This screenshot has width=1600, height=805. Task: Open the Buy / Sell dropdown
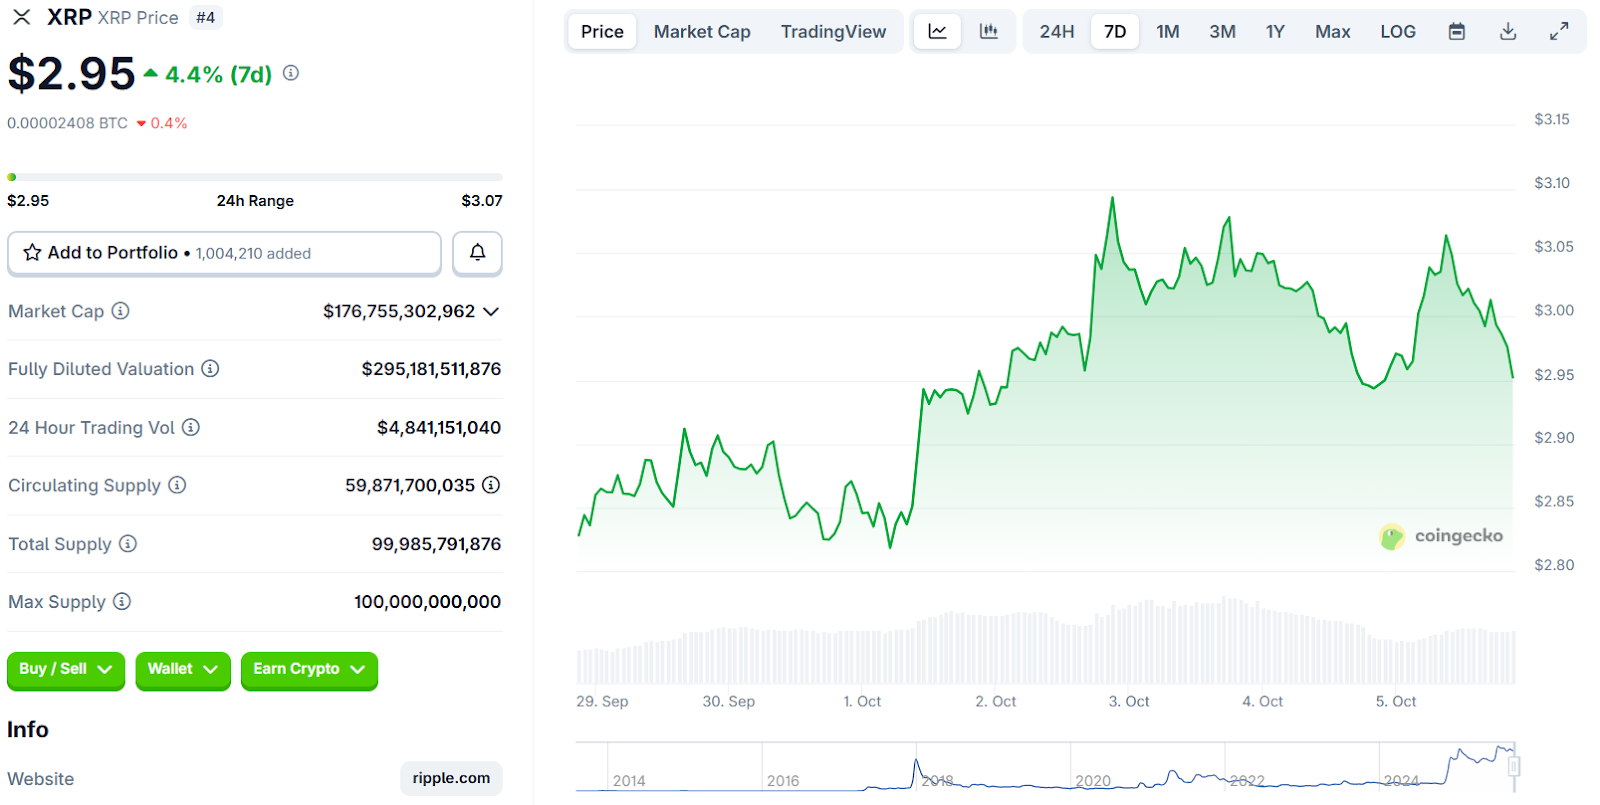66,670
